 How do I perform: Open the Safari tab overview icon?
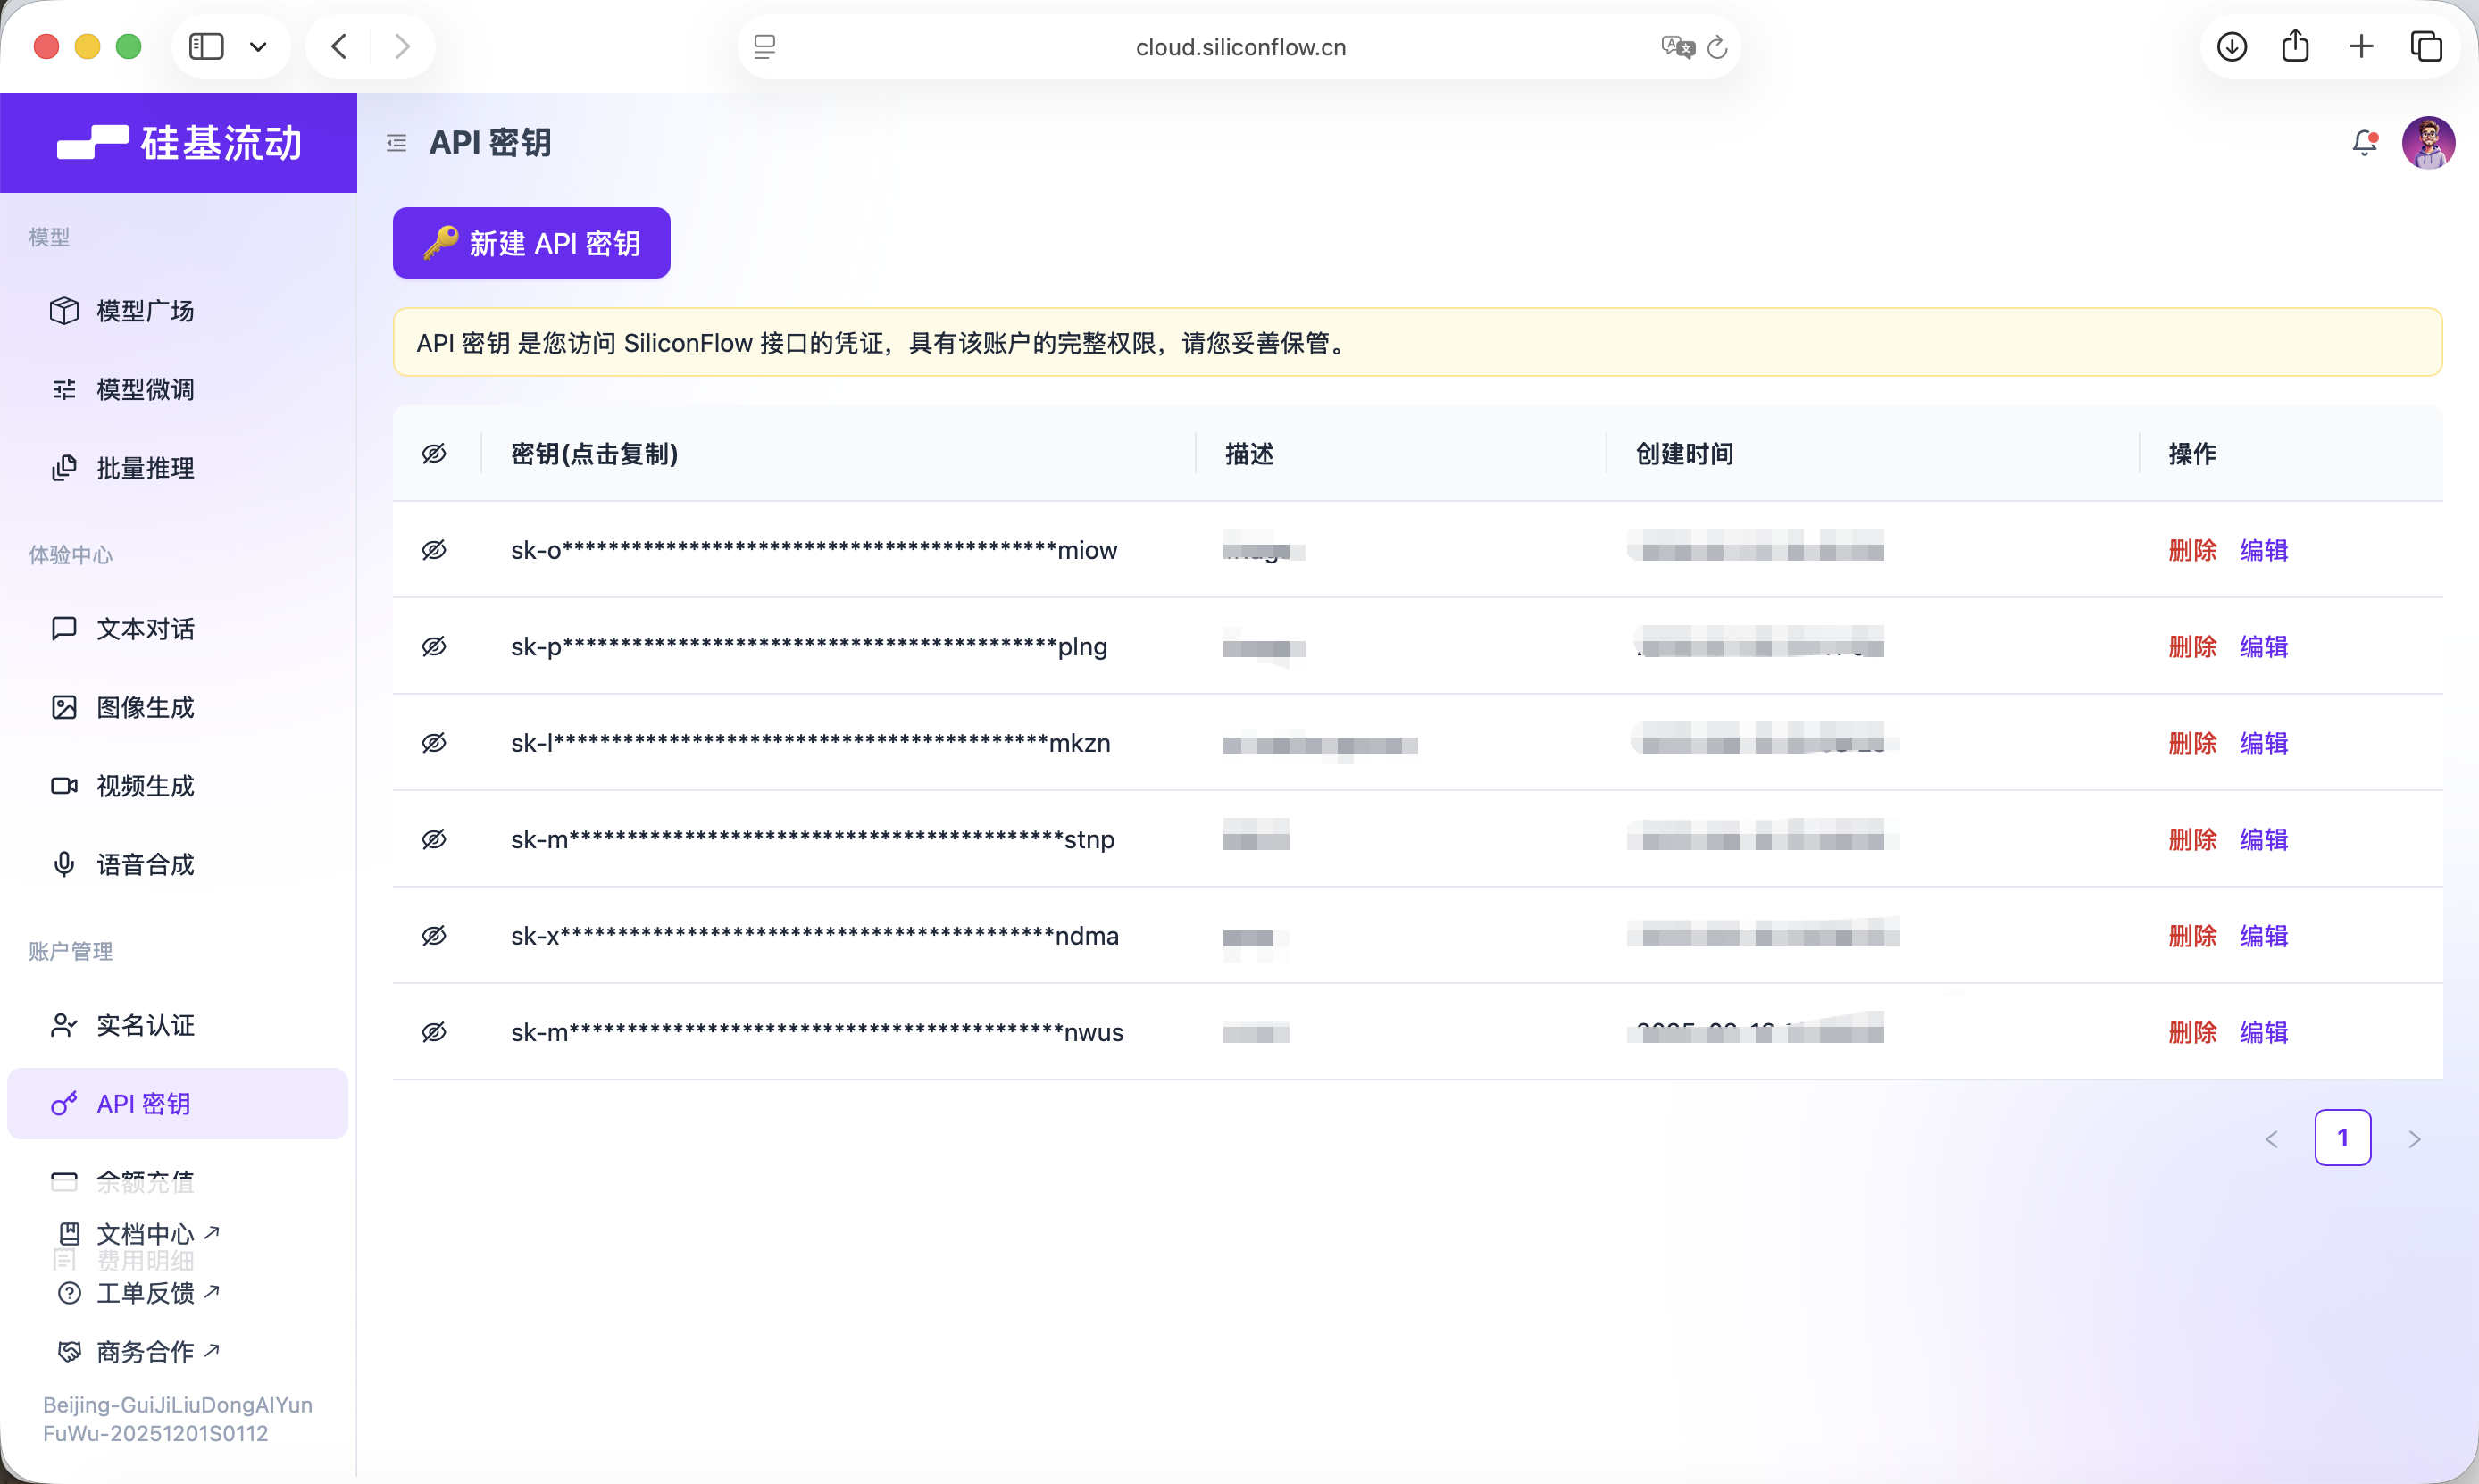point(2425,46)
